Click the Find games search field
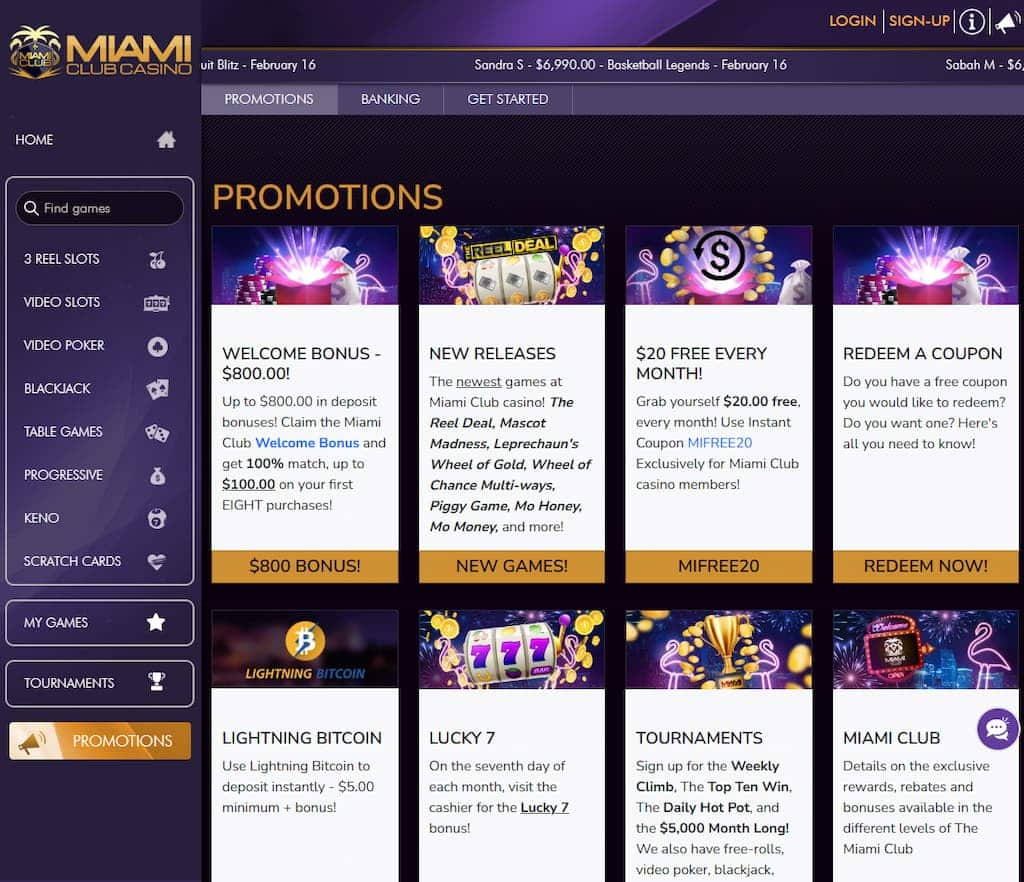The image size is (1024, 882). point(100,208)
